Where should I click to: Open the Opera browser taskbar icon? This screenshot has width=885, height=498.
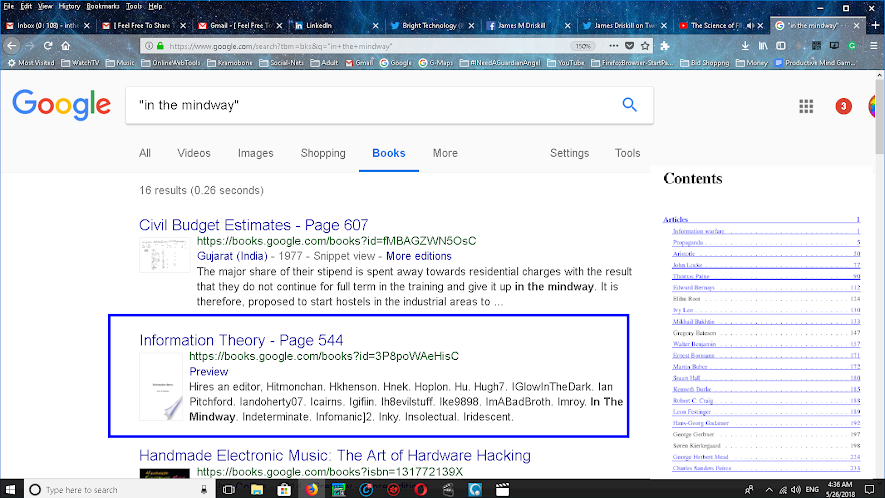[420, 490]
